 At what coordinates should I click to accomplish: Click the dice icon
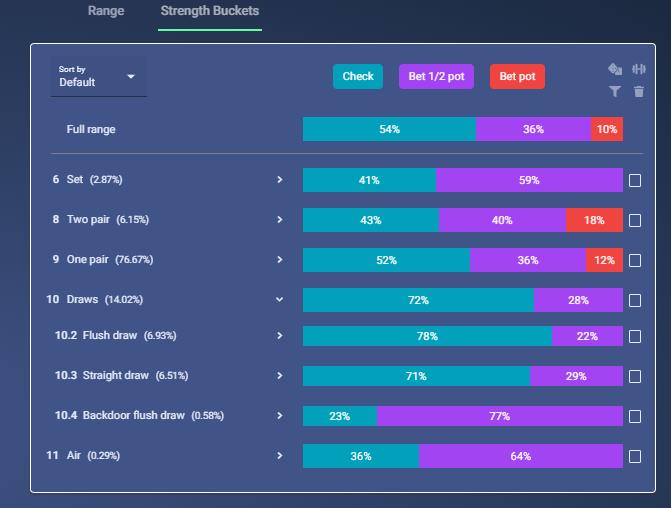tap(615, 69)
